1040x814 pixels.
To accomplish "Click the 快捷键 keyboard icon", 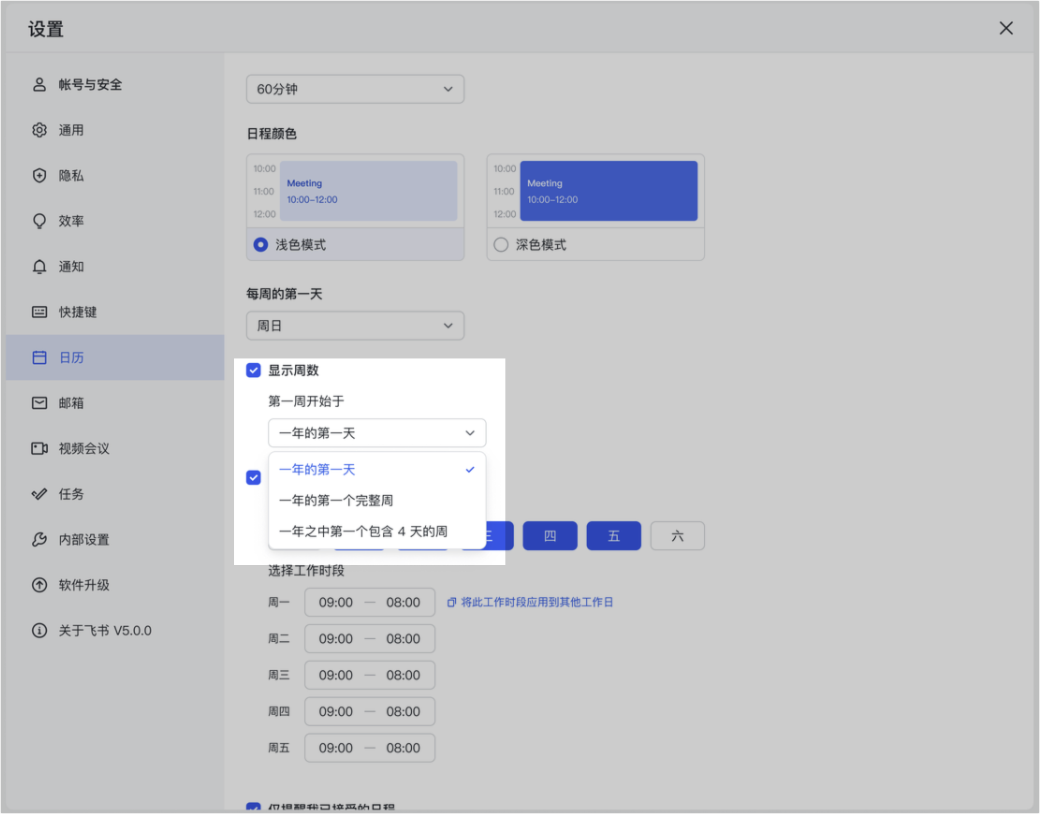I will pos(40,312).
